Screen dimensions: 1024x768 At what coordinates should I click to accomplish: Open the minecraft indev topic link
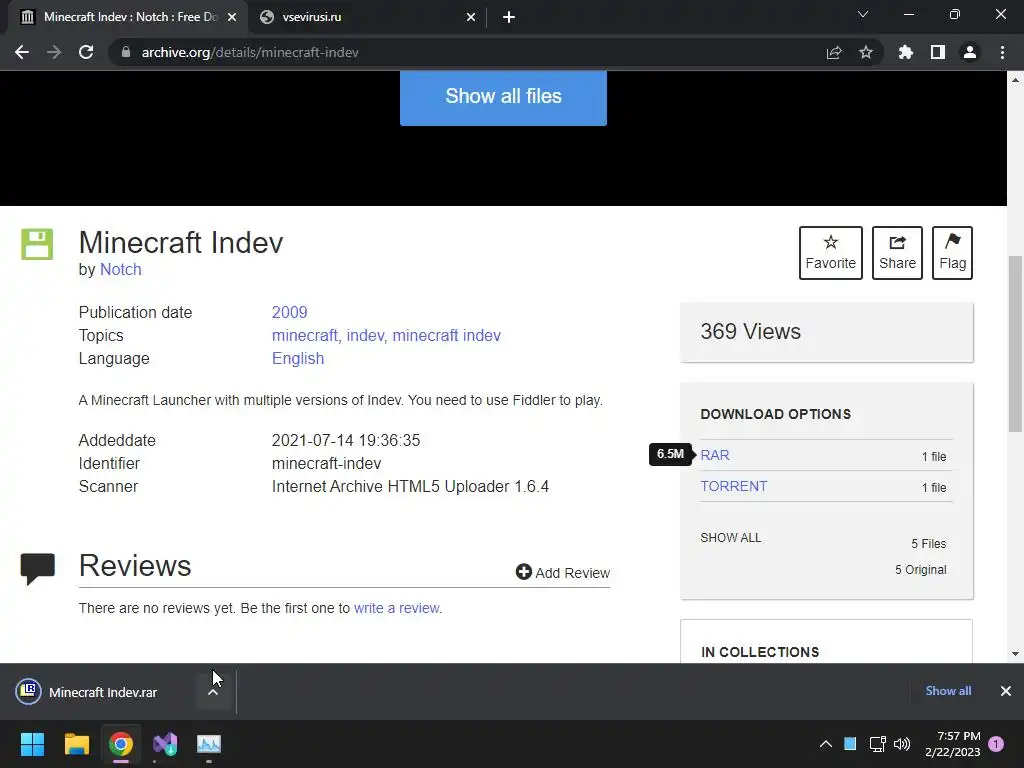[x=447, y=335]
